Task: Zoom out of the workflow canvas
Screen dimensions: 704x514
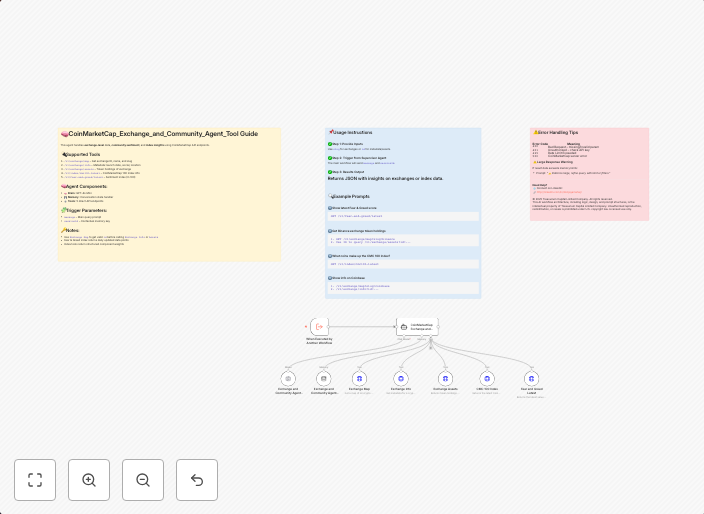Action: click(x=143, y=480)
